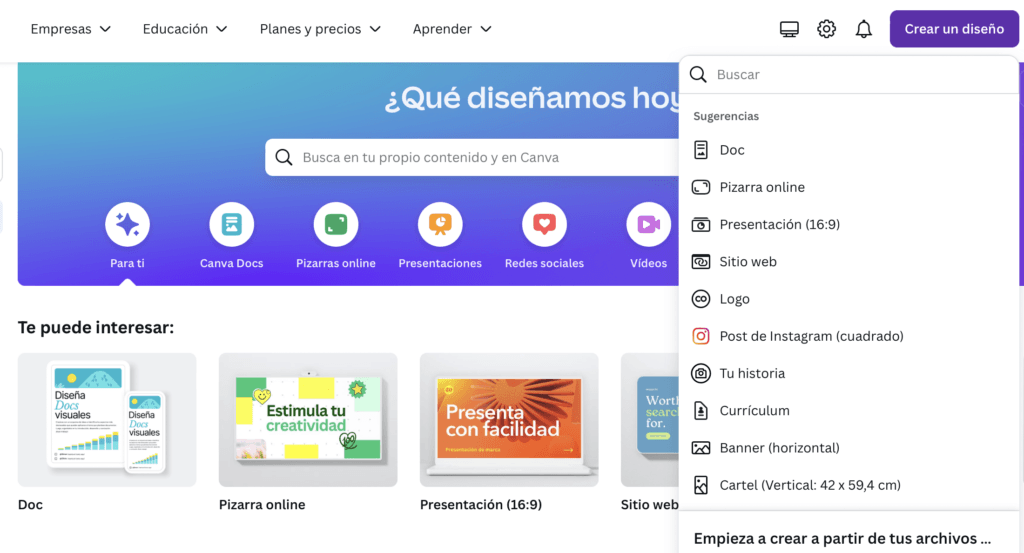This screenshot has width=1024, height=553.
Task: Click magnifier icon in the Buscar field
Action: (698, 74)
